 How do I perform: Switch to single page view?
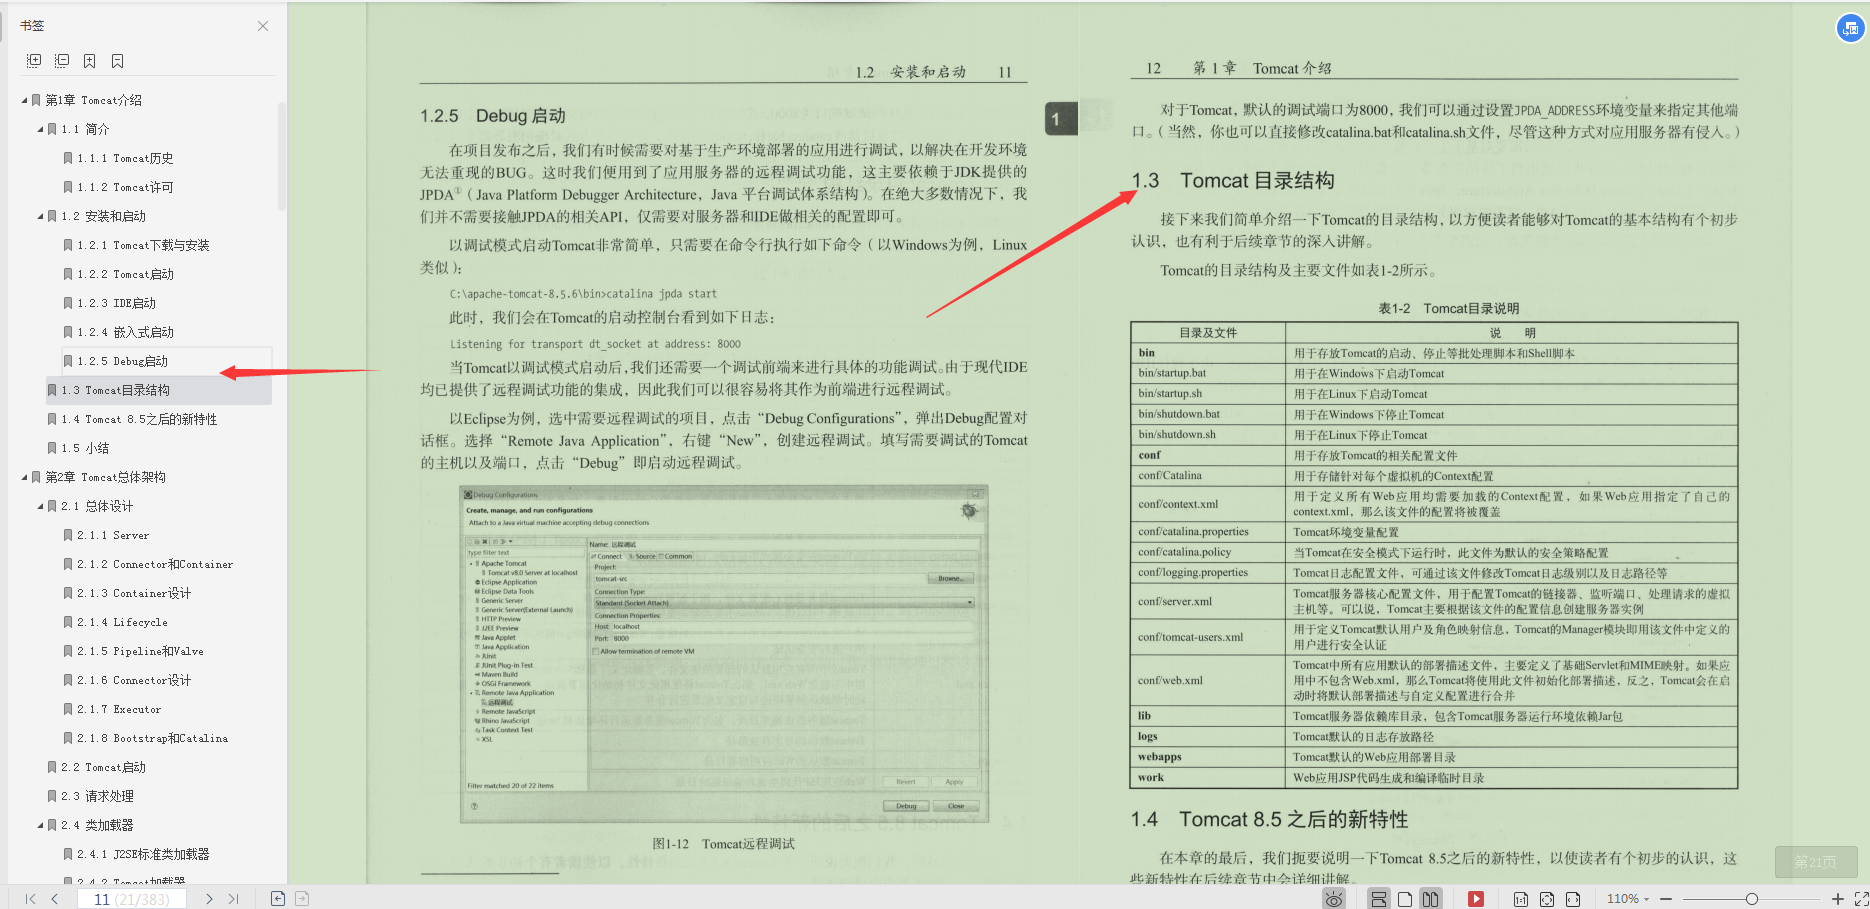(1404, 898)
